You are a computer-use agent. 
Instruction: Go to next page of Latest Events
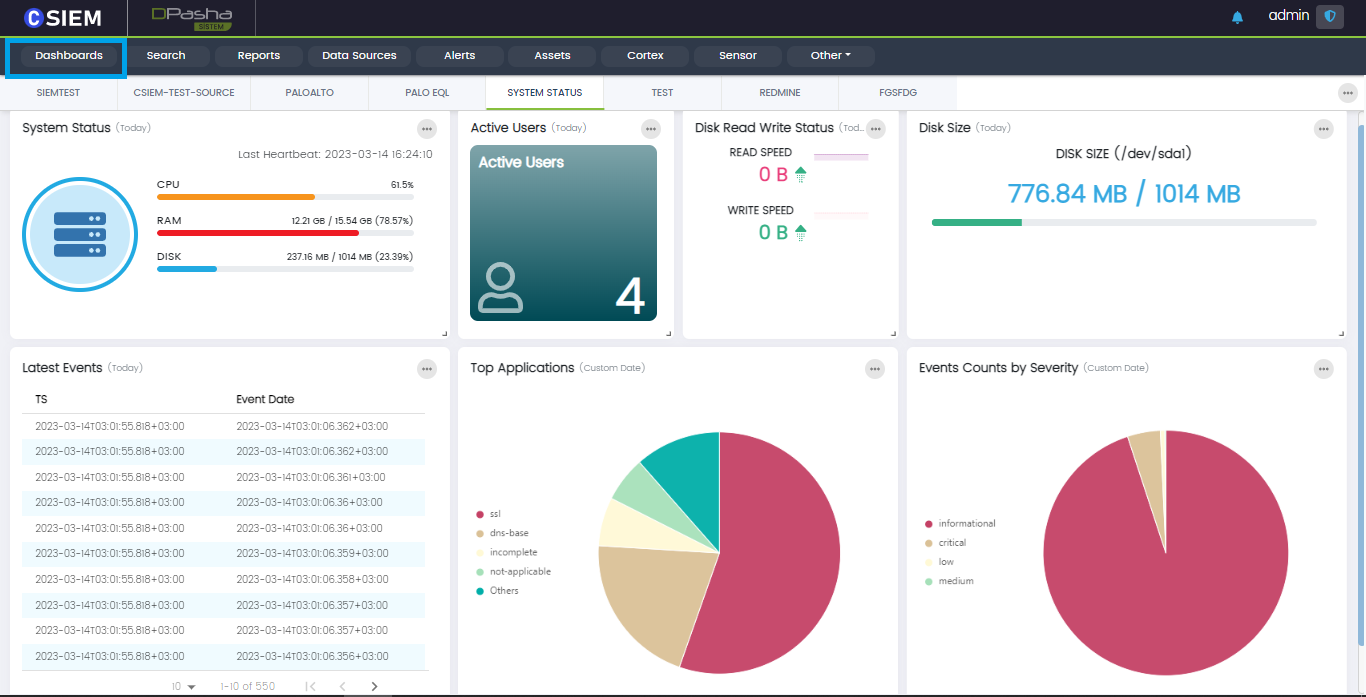tap(375, 686)
